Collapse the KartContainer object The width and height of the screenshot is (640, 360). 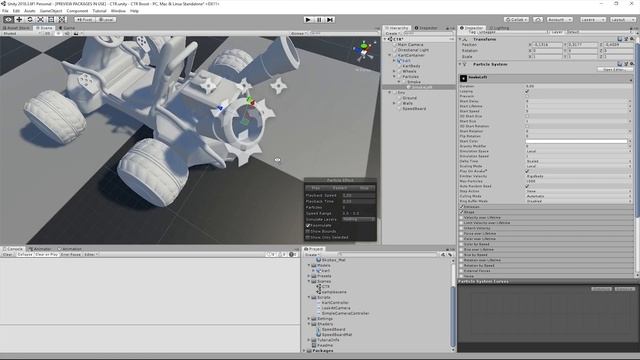click(x=390, y=55)
